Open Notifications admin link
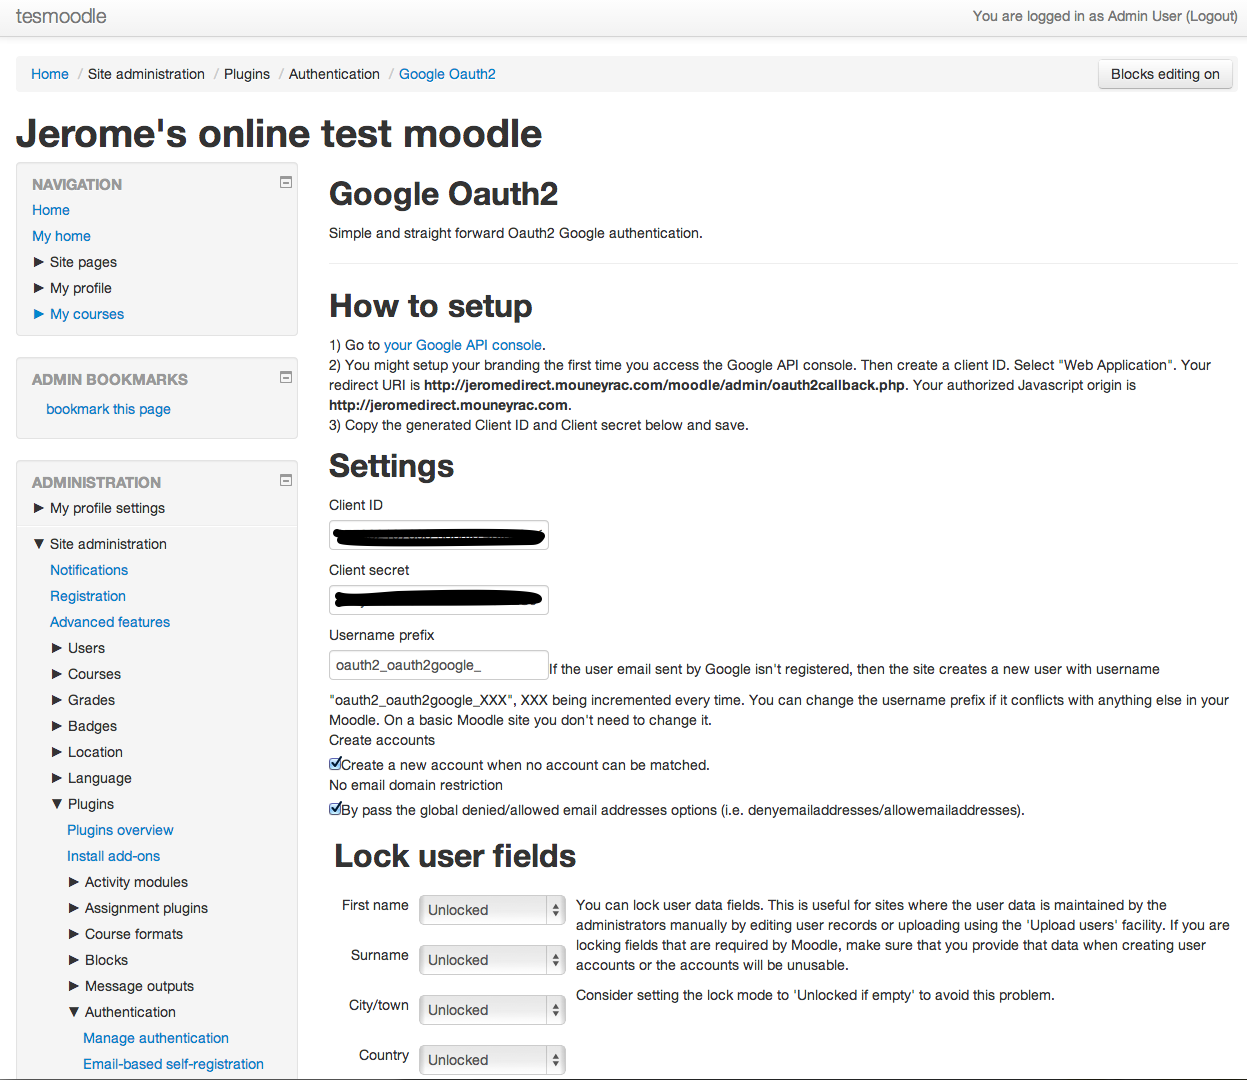The height and width of the screenshot is (1080, 1247). coord(89,570)
